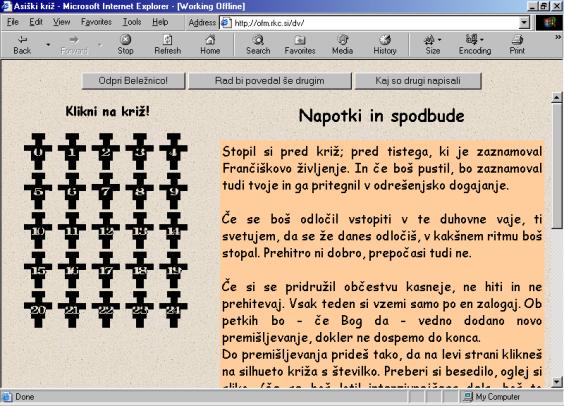Open the Search toolbar pane

coord(258,45)
